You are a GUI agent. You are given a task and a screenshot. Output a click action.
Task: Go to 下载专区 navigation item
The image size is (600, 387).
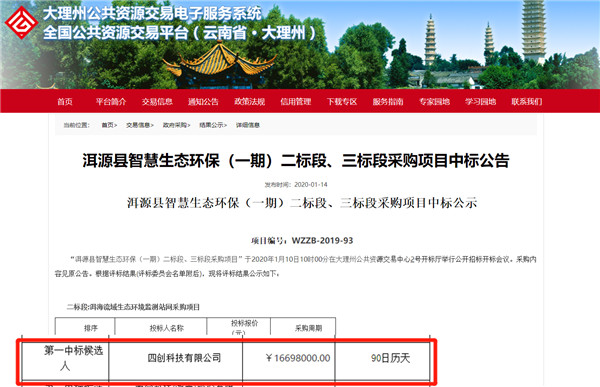pyautogui.click(x=342, y=101)
